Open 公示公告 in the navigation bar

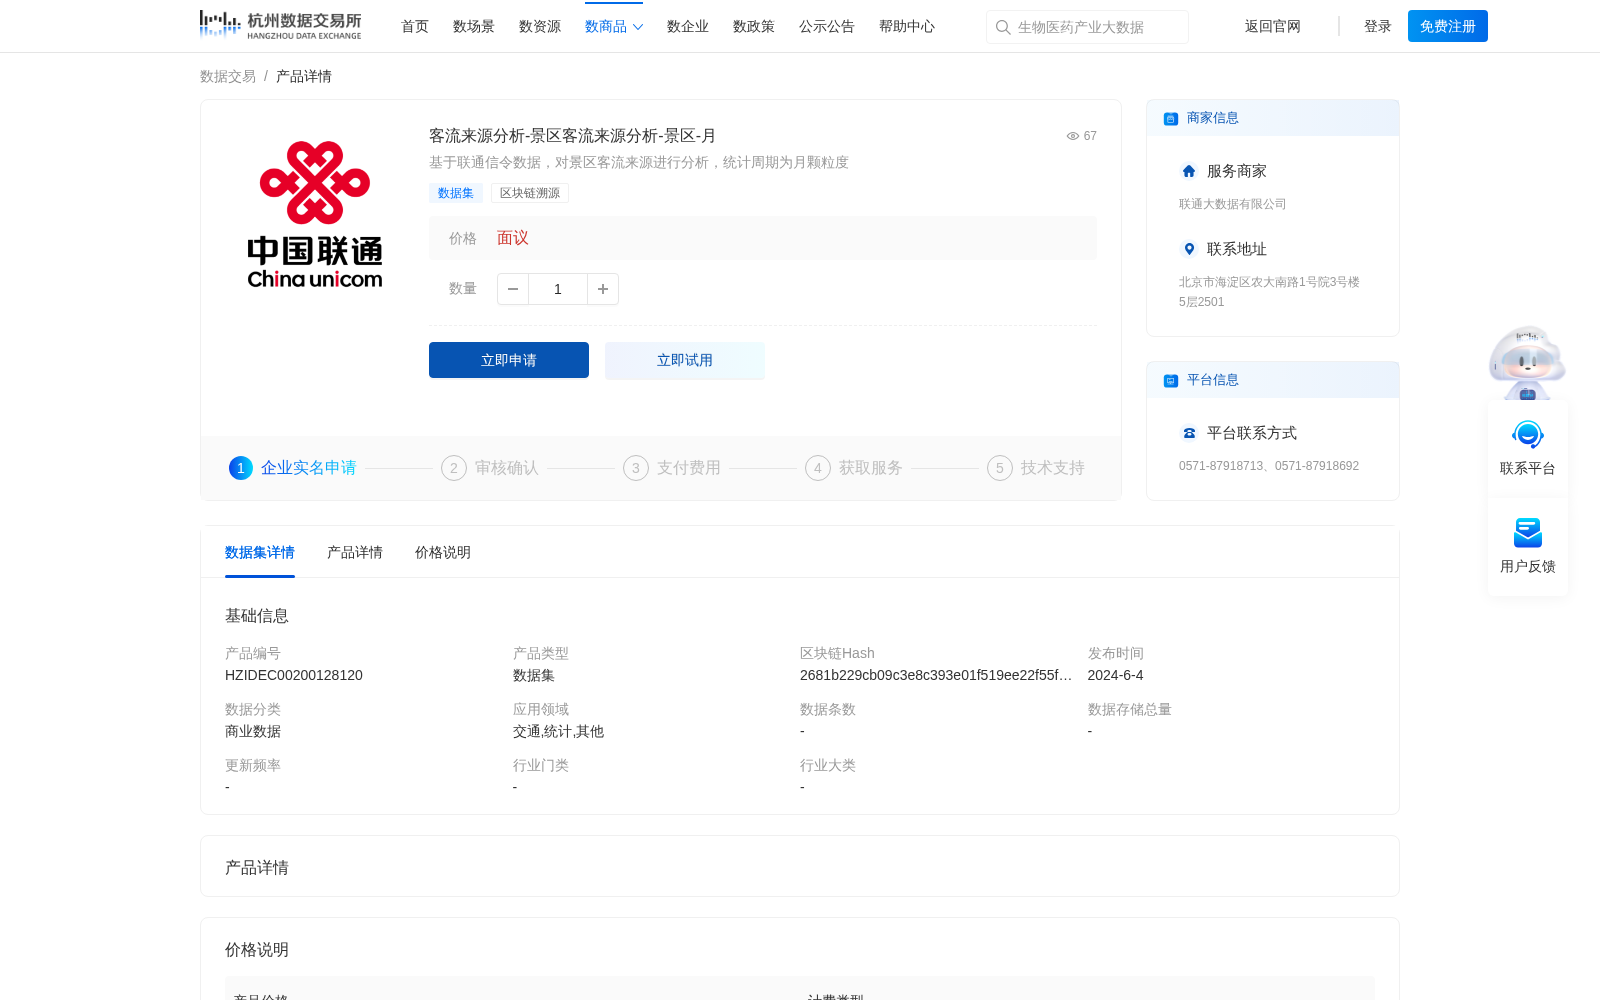point(827,27)
